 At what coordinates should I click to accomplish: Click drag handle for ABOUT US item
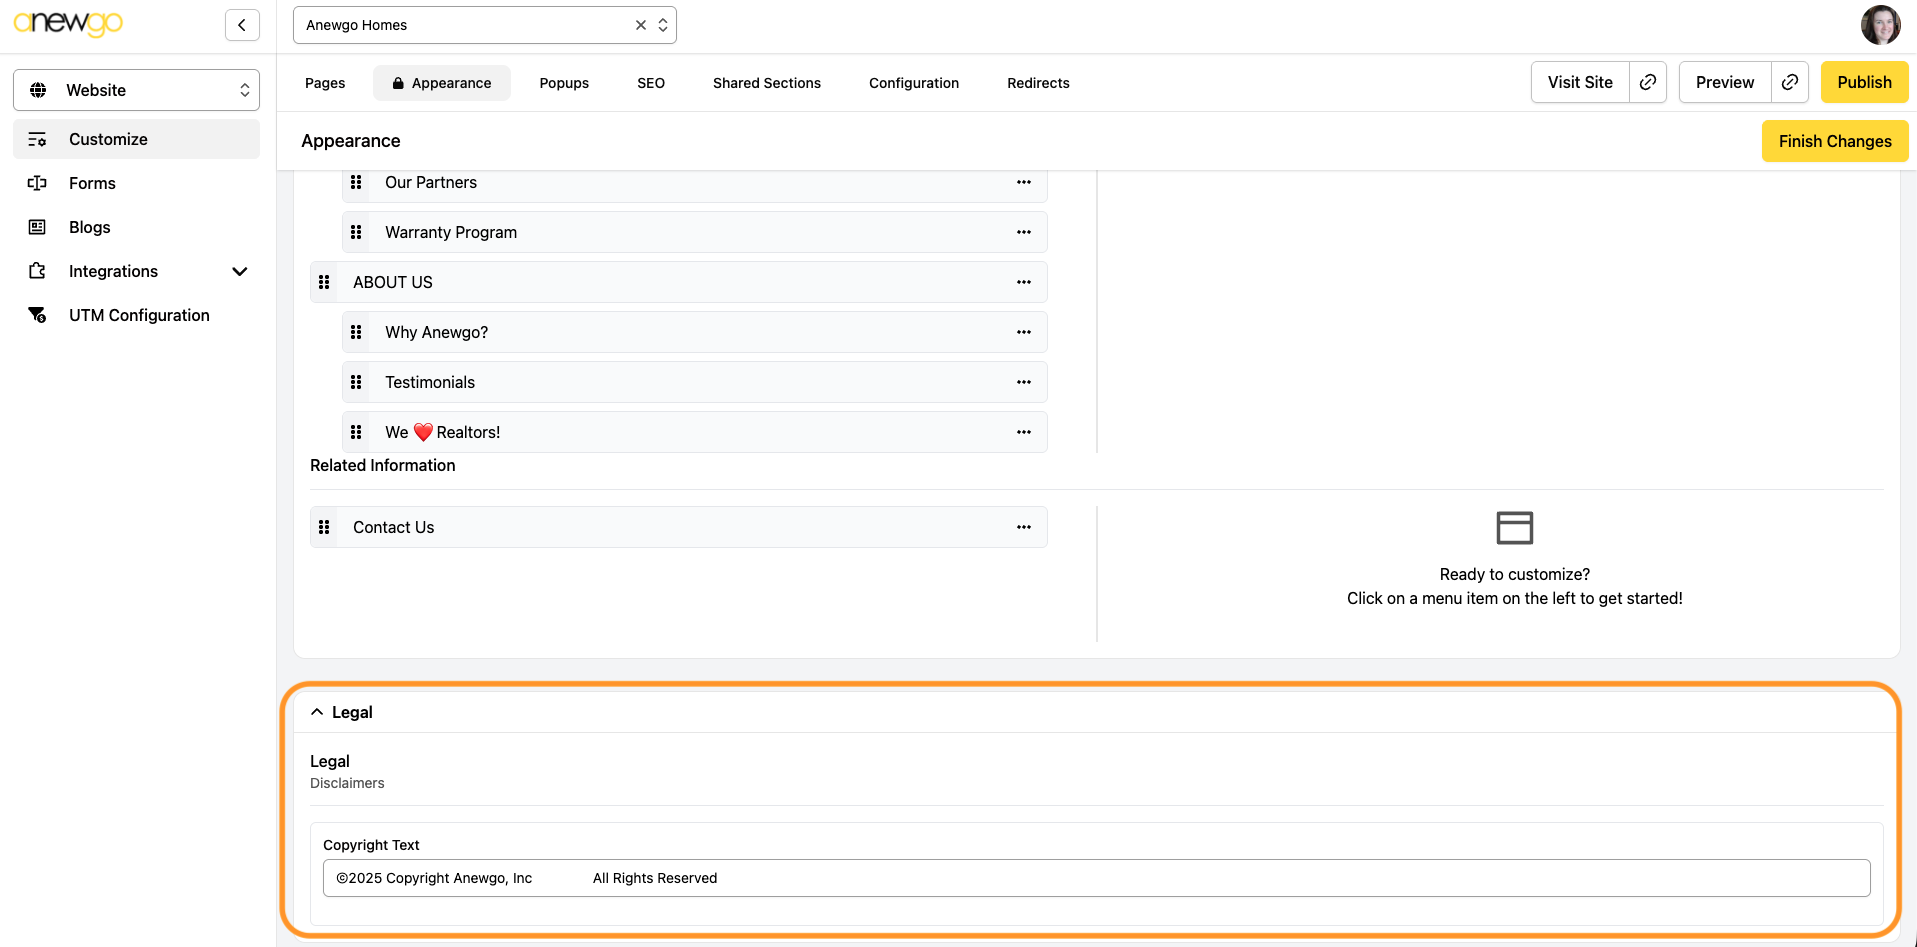[x=324, y=282]
